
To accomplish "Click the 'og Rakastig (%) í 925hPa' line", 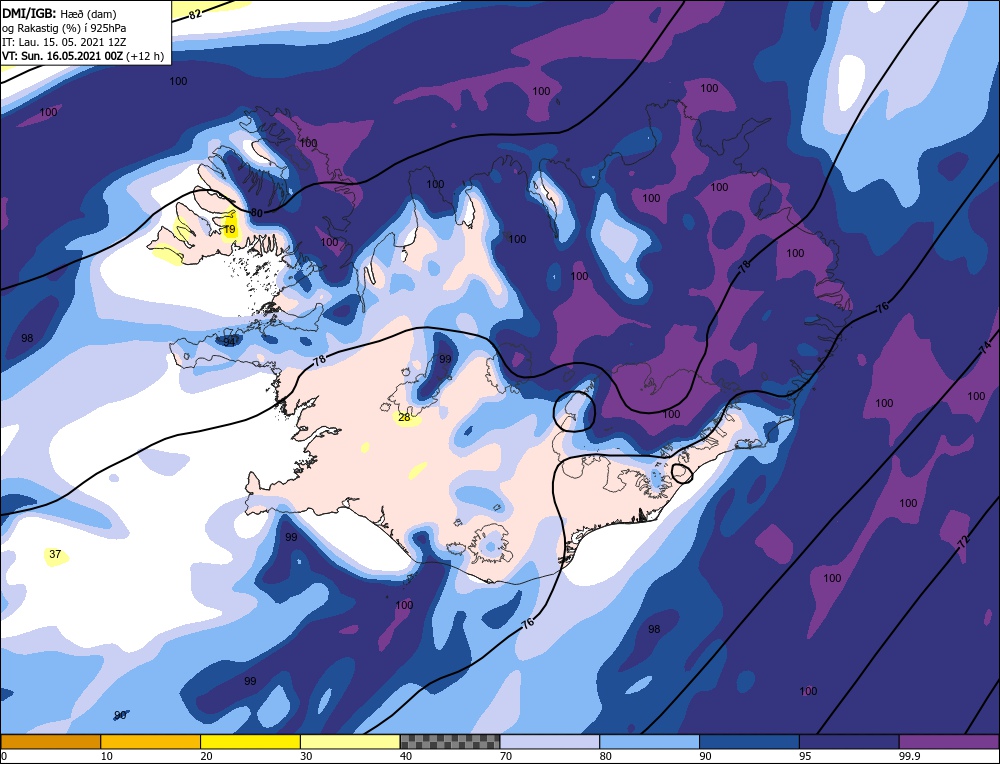I will [x=64, y=28].
